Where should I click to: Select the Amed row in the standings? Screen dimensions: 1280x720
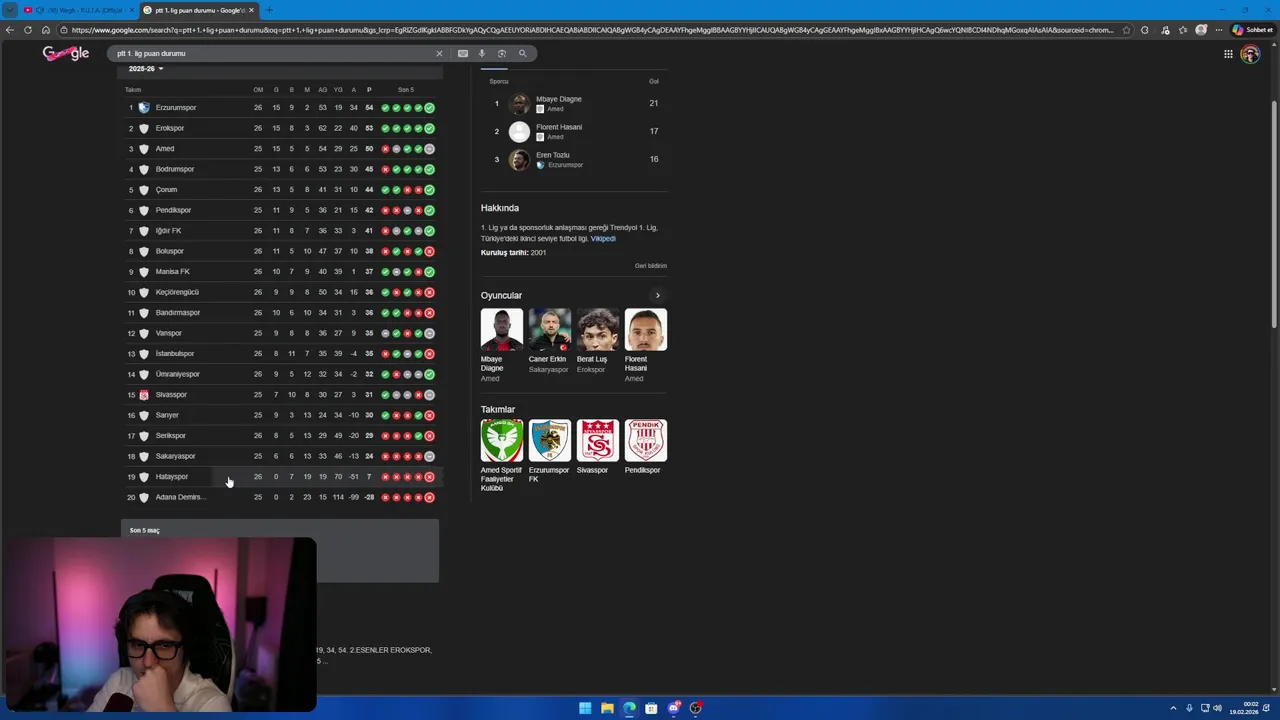(x=280, y=149)
